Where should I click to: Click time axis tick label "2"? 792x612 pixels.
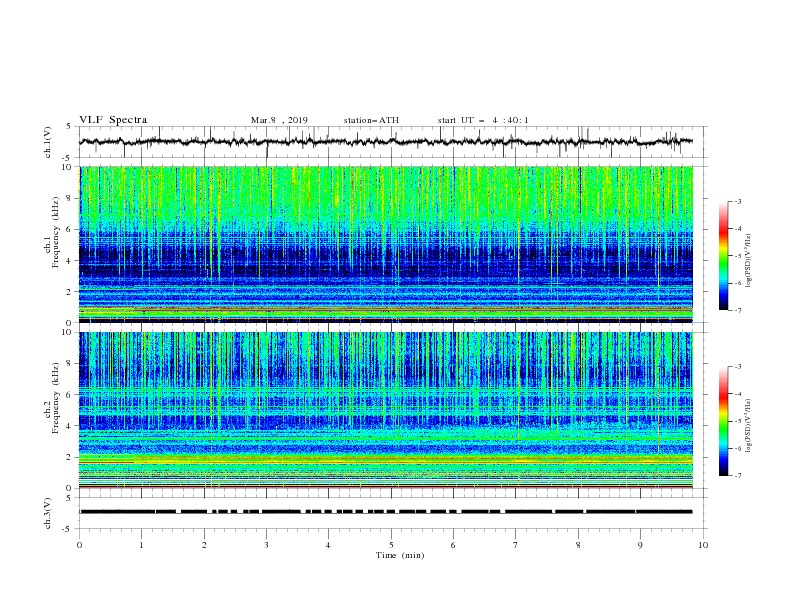pyautogui.click(x=204, y=545)
